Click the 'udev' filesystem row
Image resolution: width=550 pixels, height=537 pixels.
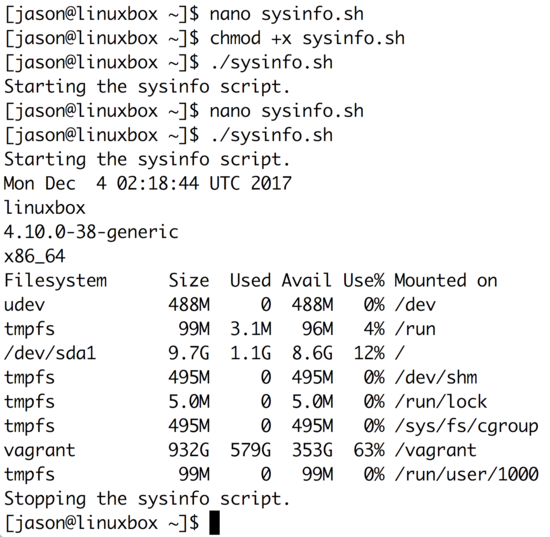220,305
